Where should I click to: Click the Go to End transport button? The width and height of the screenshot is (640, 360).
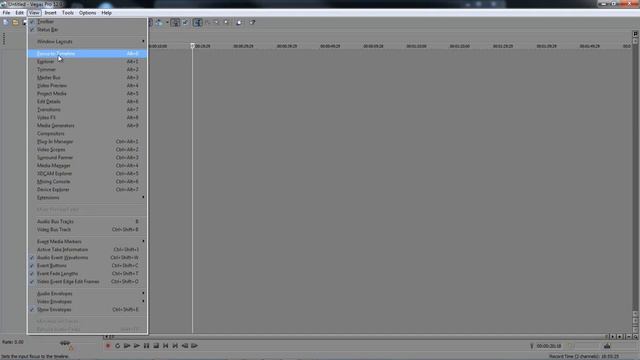pos(175,346)
